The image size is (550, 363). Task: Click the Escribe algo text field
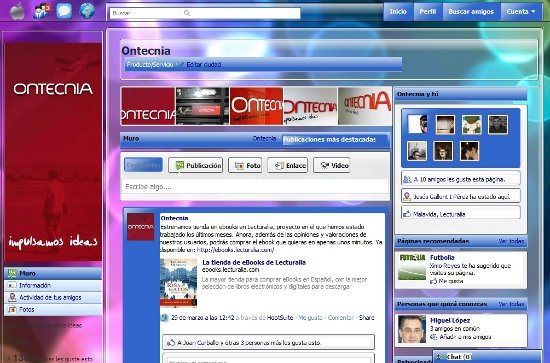255,187
